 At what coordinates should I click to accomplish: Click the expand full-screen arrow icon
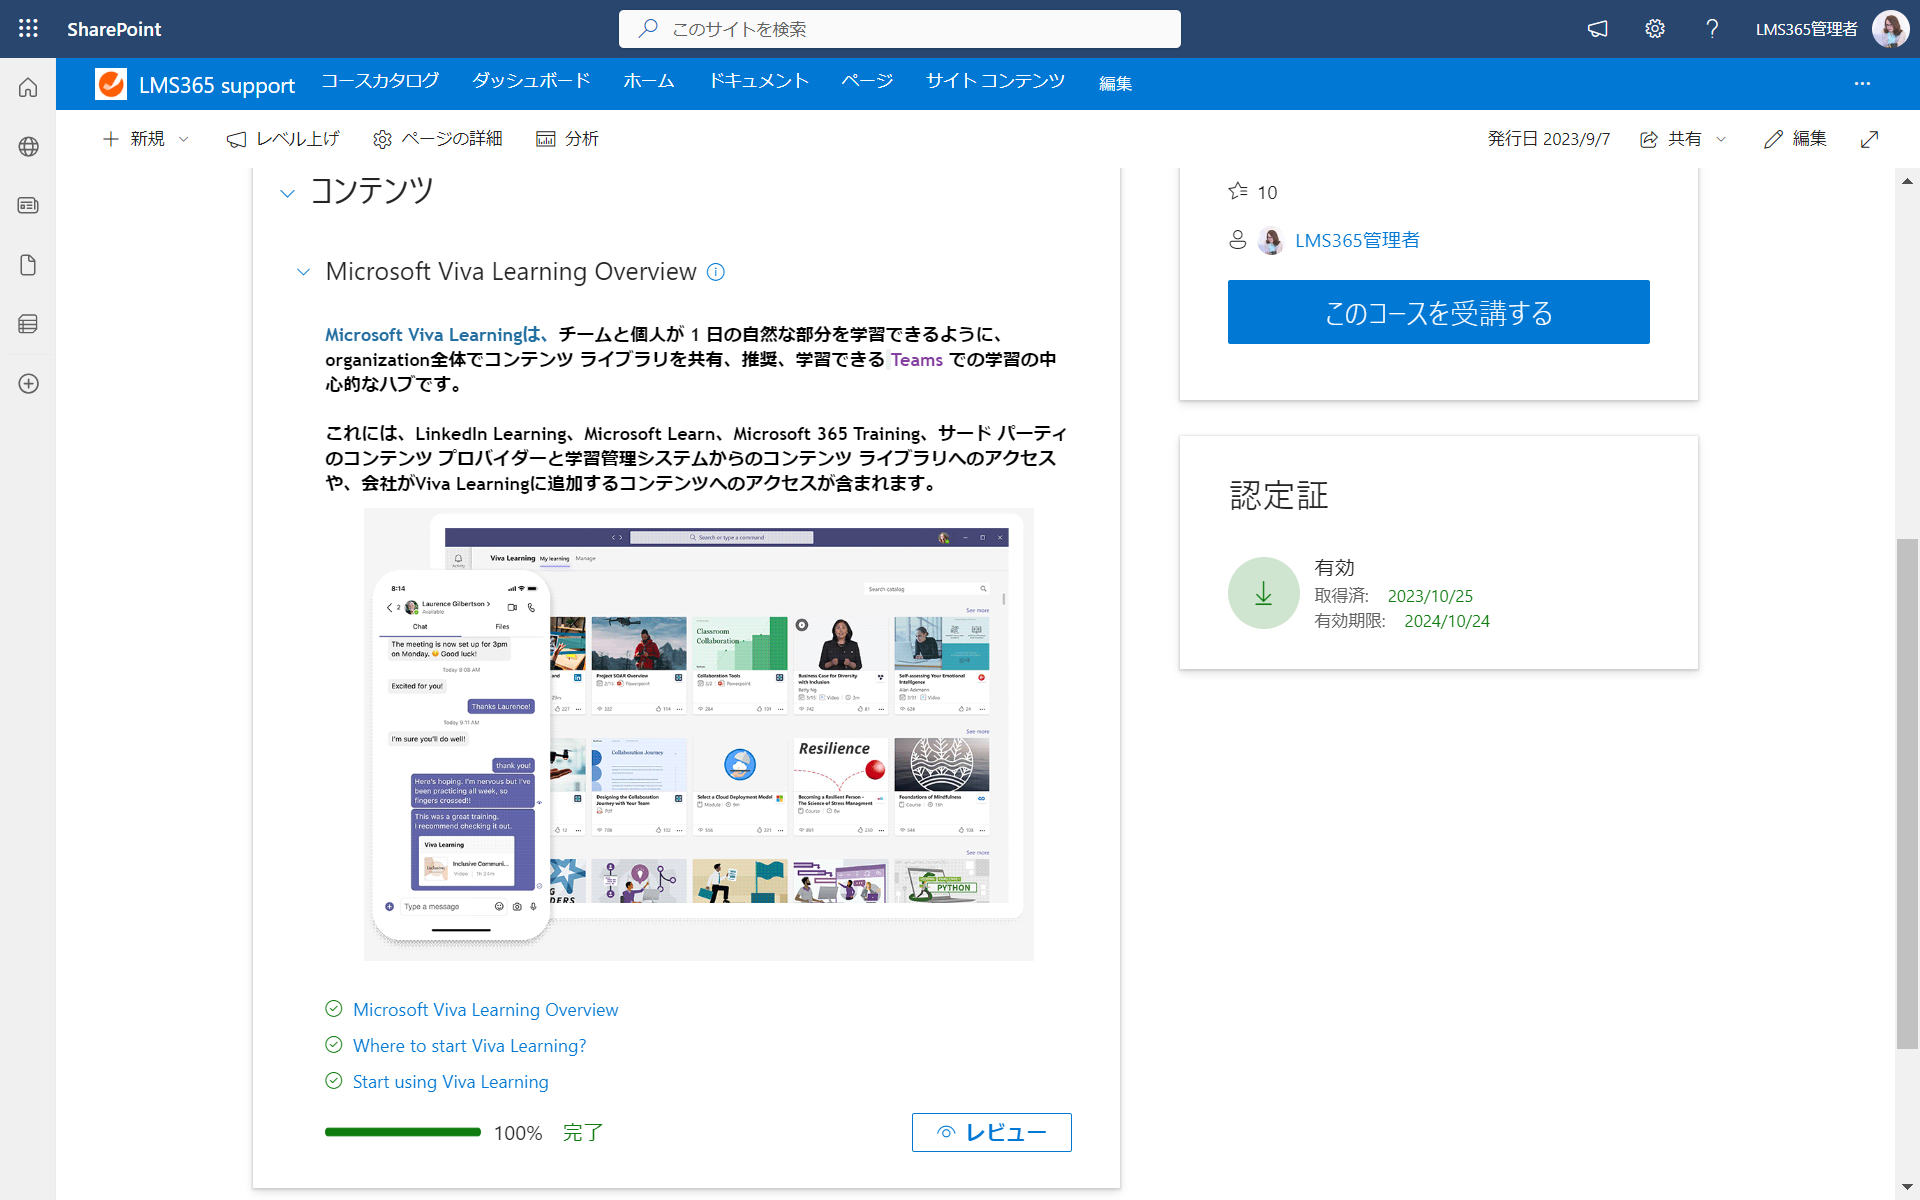1869,139
